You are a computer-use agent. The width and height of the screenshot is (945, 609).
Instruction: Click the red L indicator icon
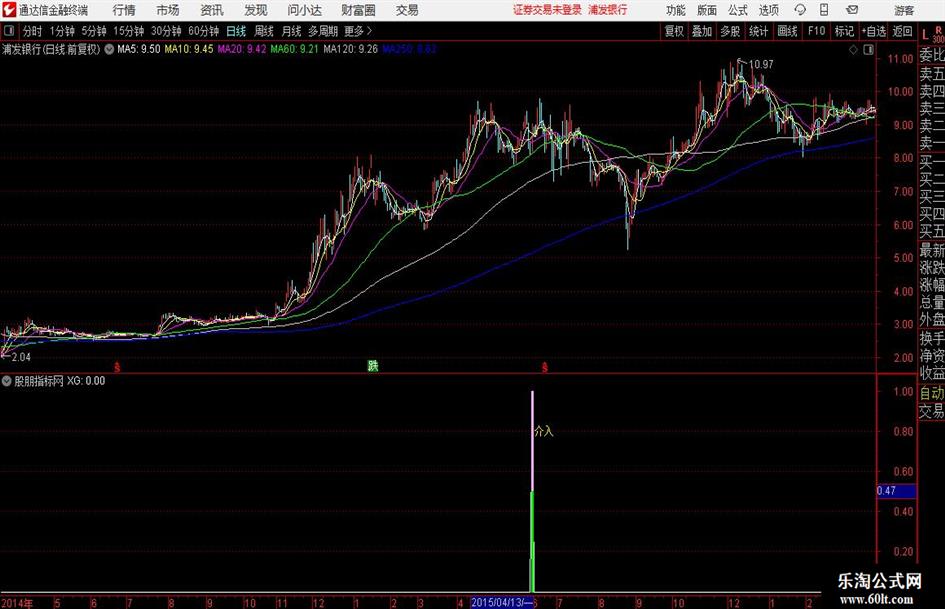pos(925,35)
